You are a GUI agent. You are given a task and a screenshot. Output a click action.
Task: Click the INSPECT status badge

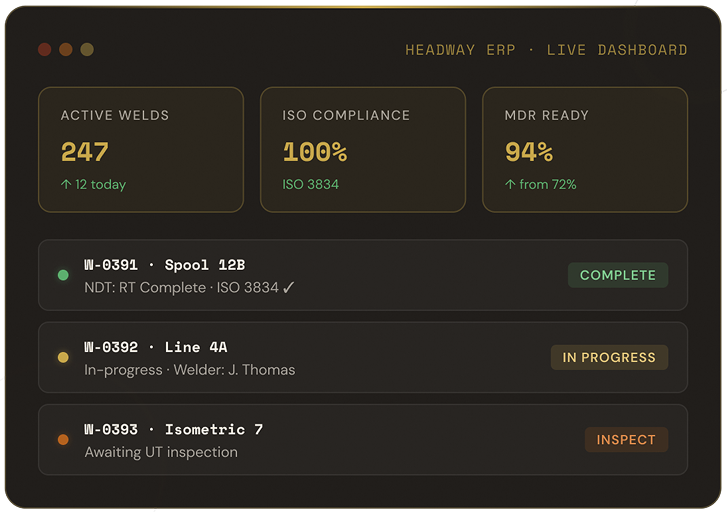point(626,439)
